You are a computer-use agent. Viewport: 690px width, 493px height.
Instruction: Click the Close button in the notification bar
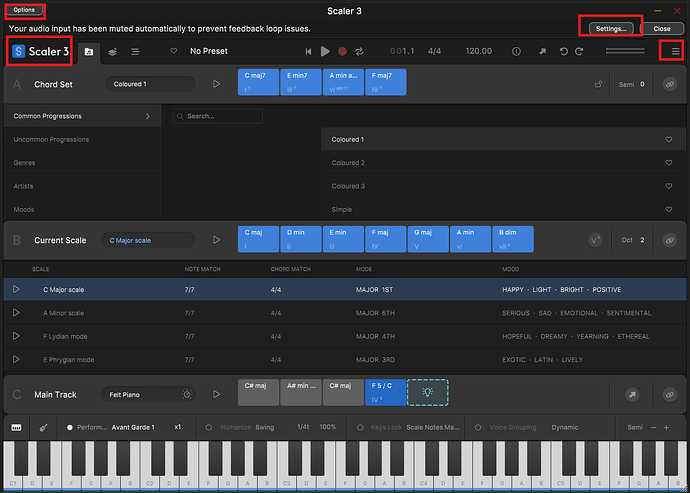coord(661,29)
